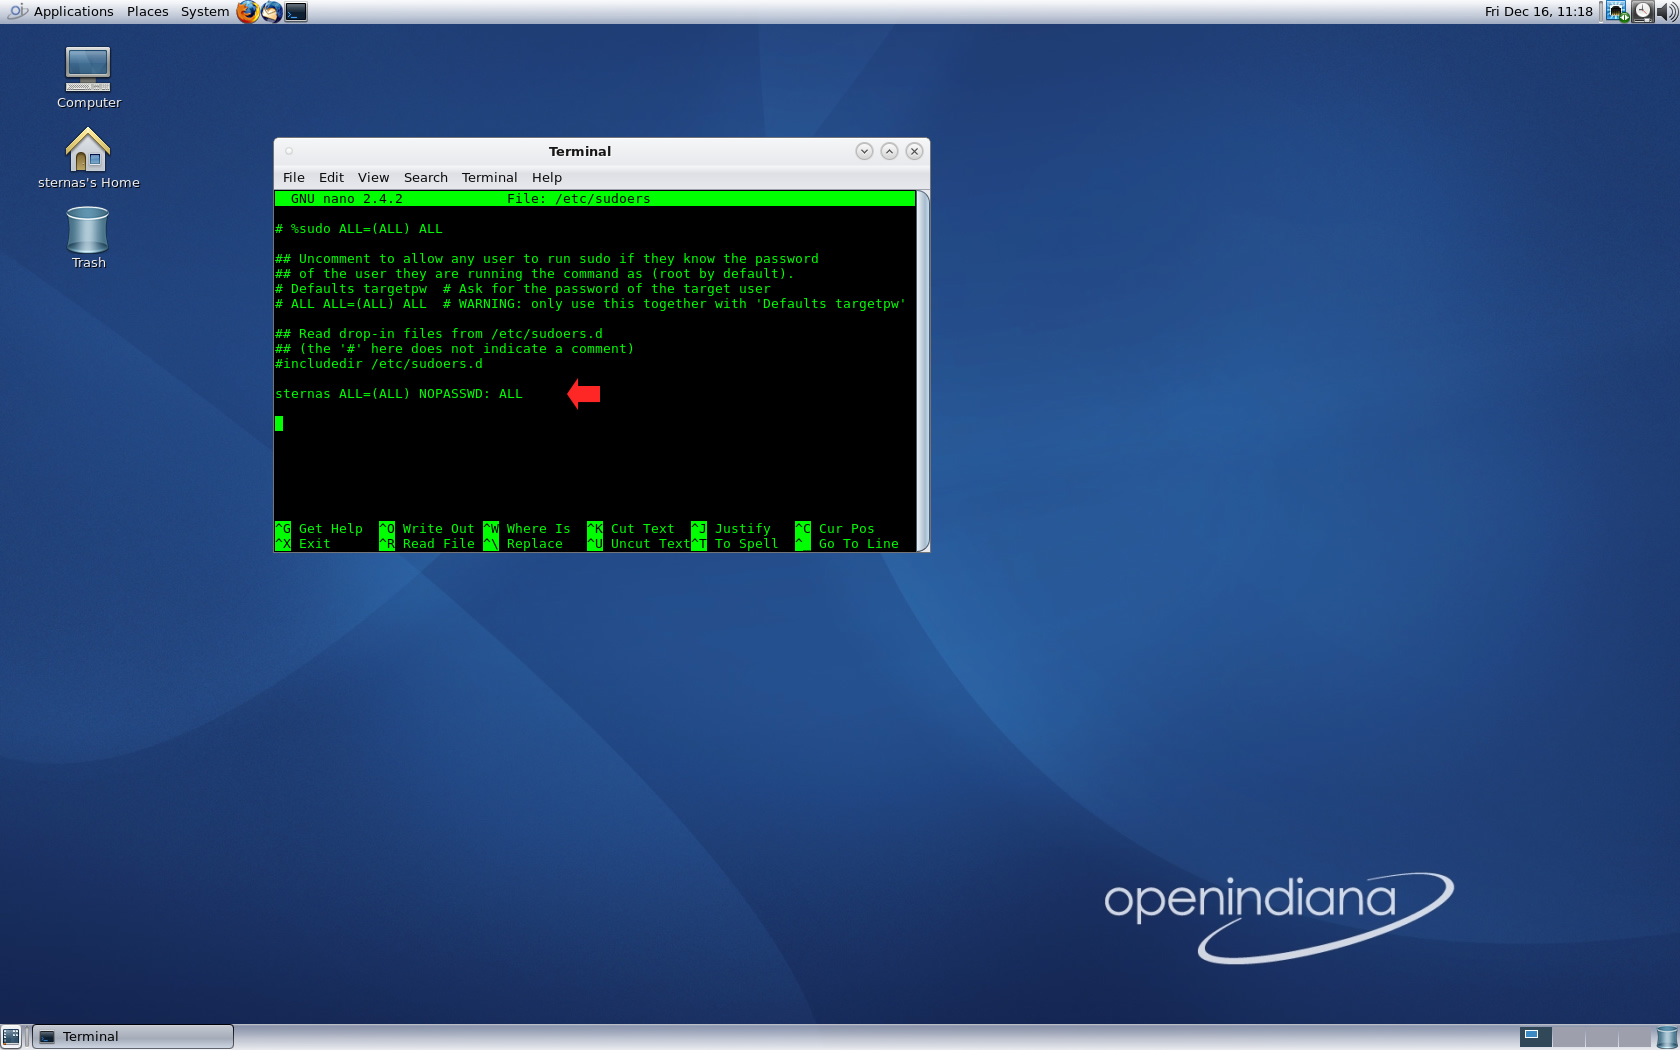Screen dimensions: 1680x1050
Task: Open the Computer desktop icon
Action: pyautogui.click(x=88, y=78)
